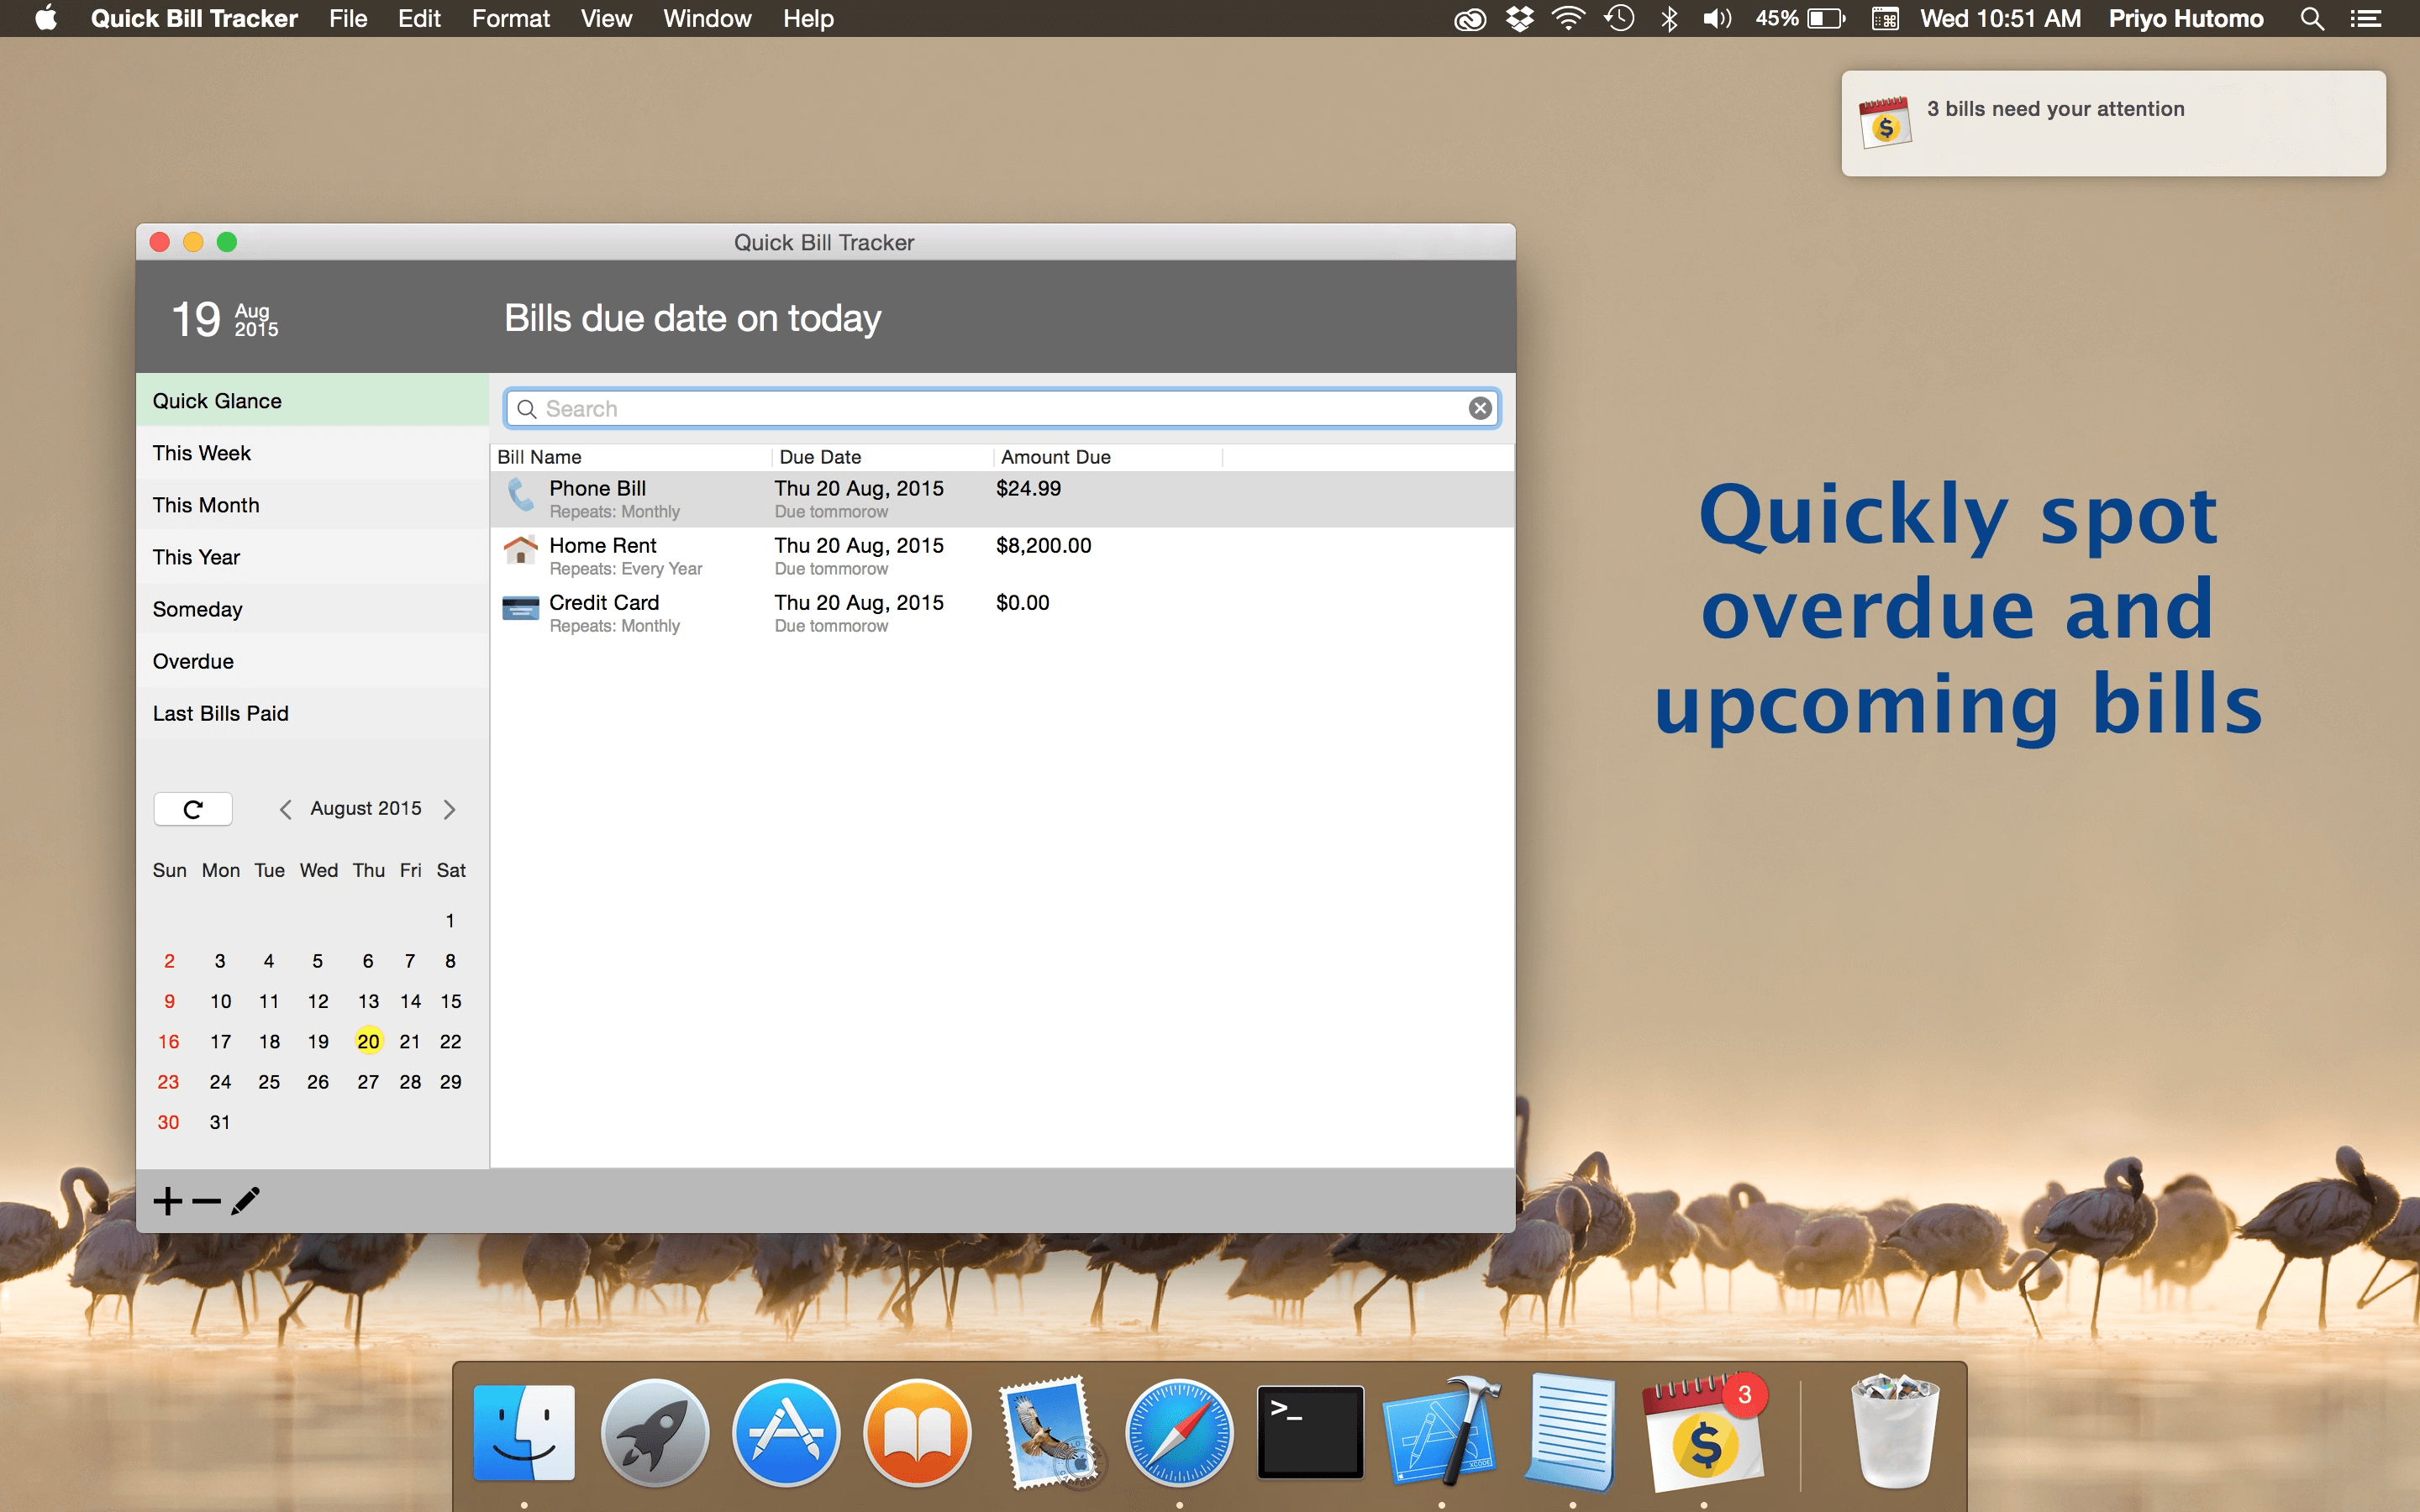Click the calendar refresh button
2420x1512 pixels.
point(193,809)
